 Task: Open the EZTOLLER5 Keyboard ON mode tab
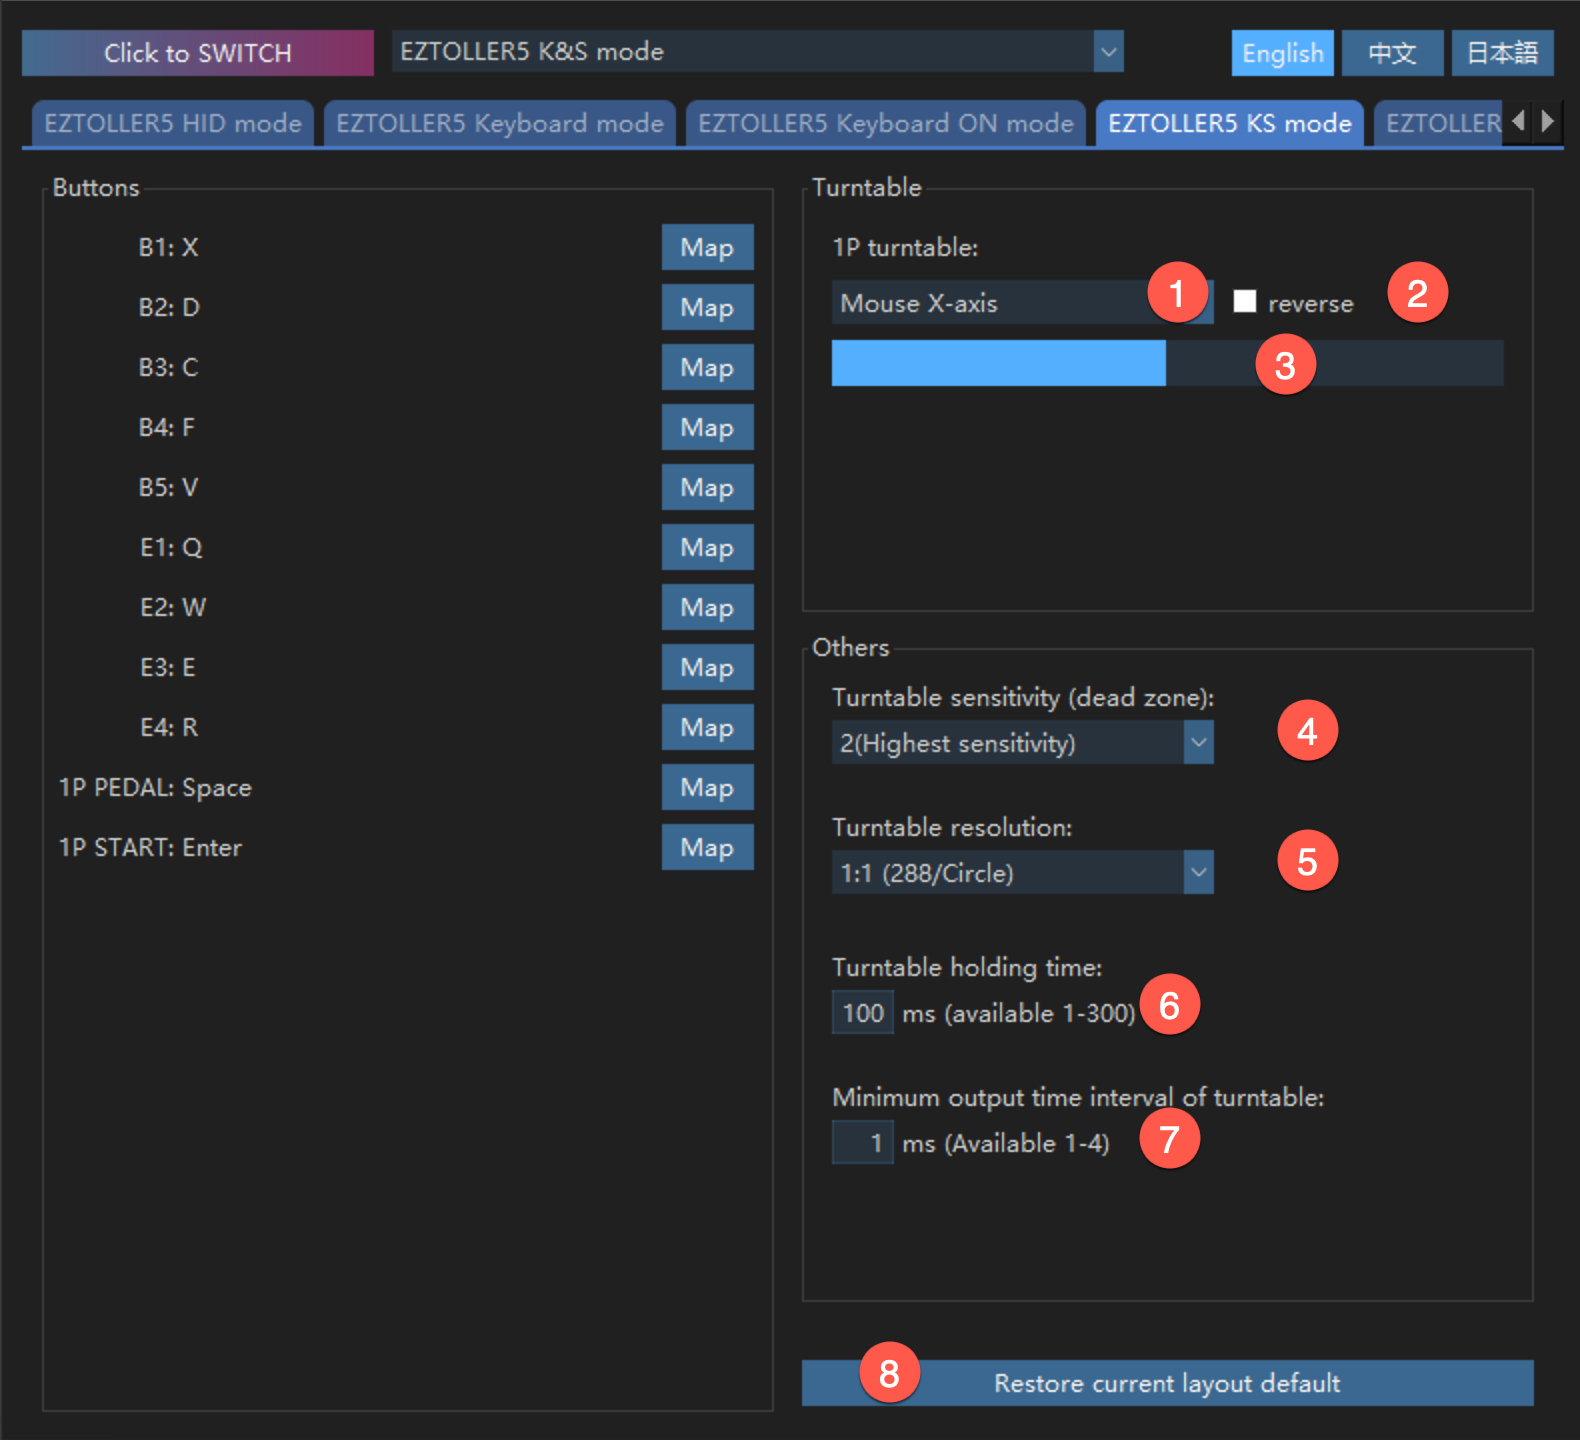tap(886, 123)
